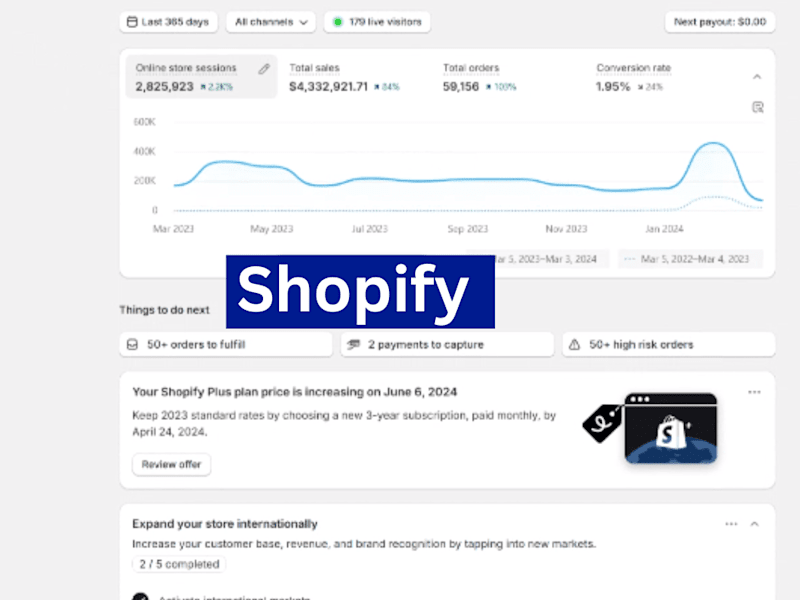Click the pencil edit icon on Online store sessions
This screenshot has height=600, width=800.
point(264,69)
